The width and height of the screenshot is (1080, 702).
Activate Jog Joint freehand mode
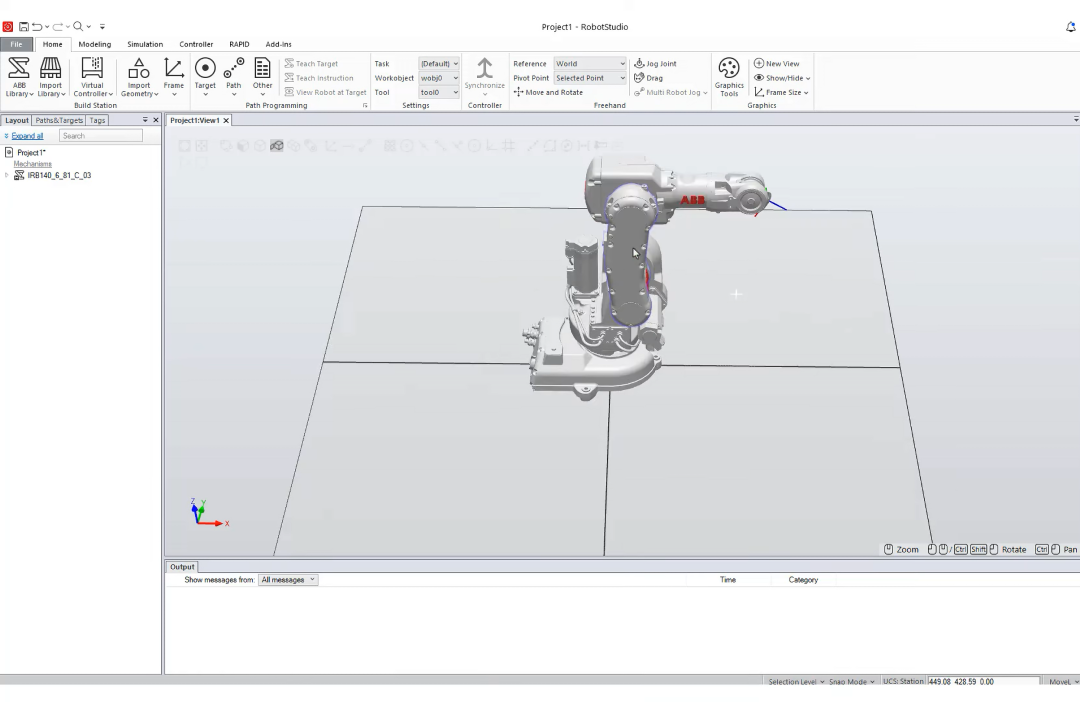655,63
